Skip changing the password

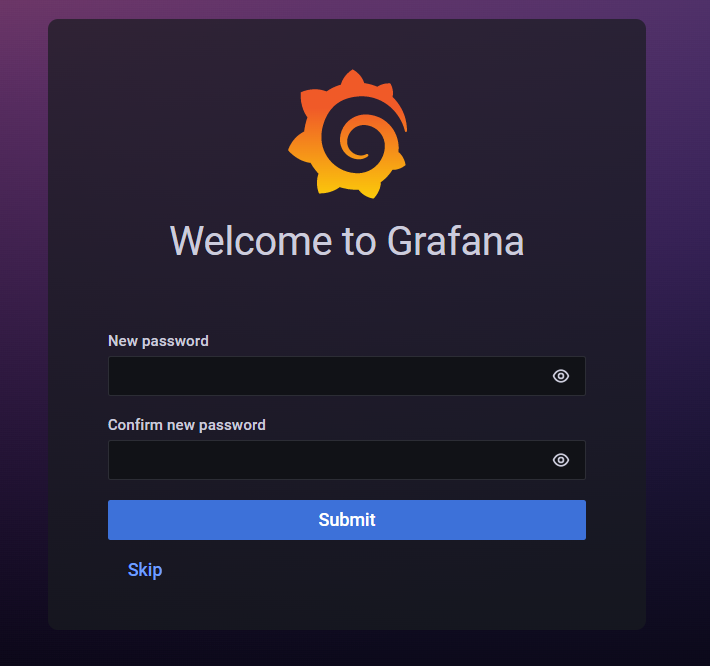click(145, 570)
